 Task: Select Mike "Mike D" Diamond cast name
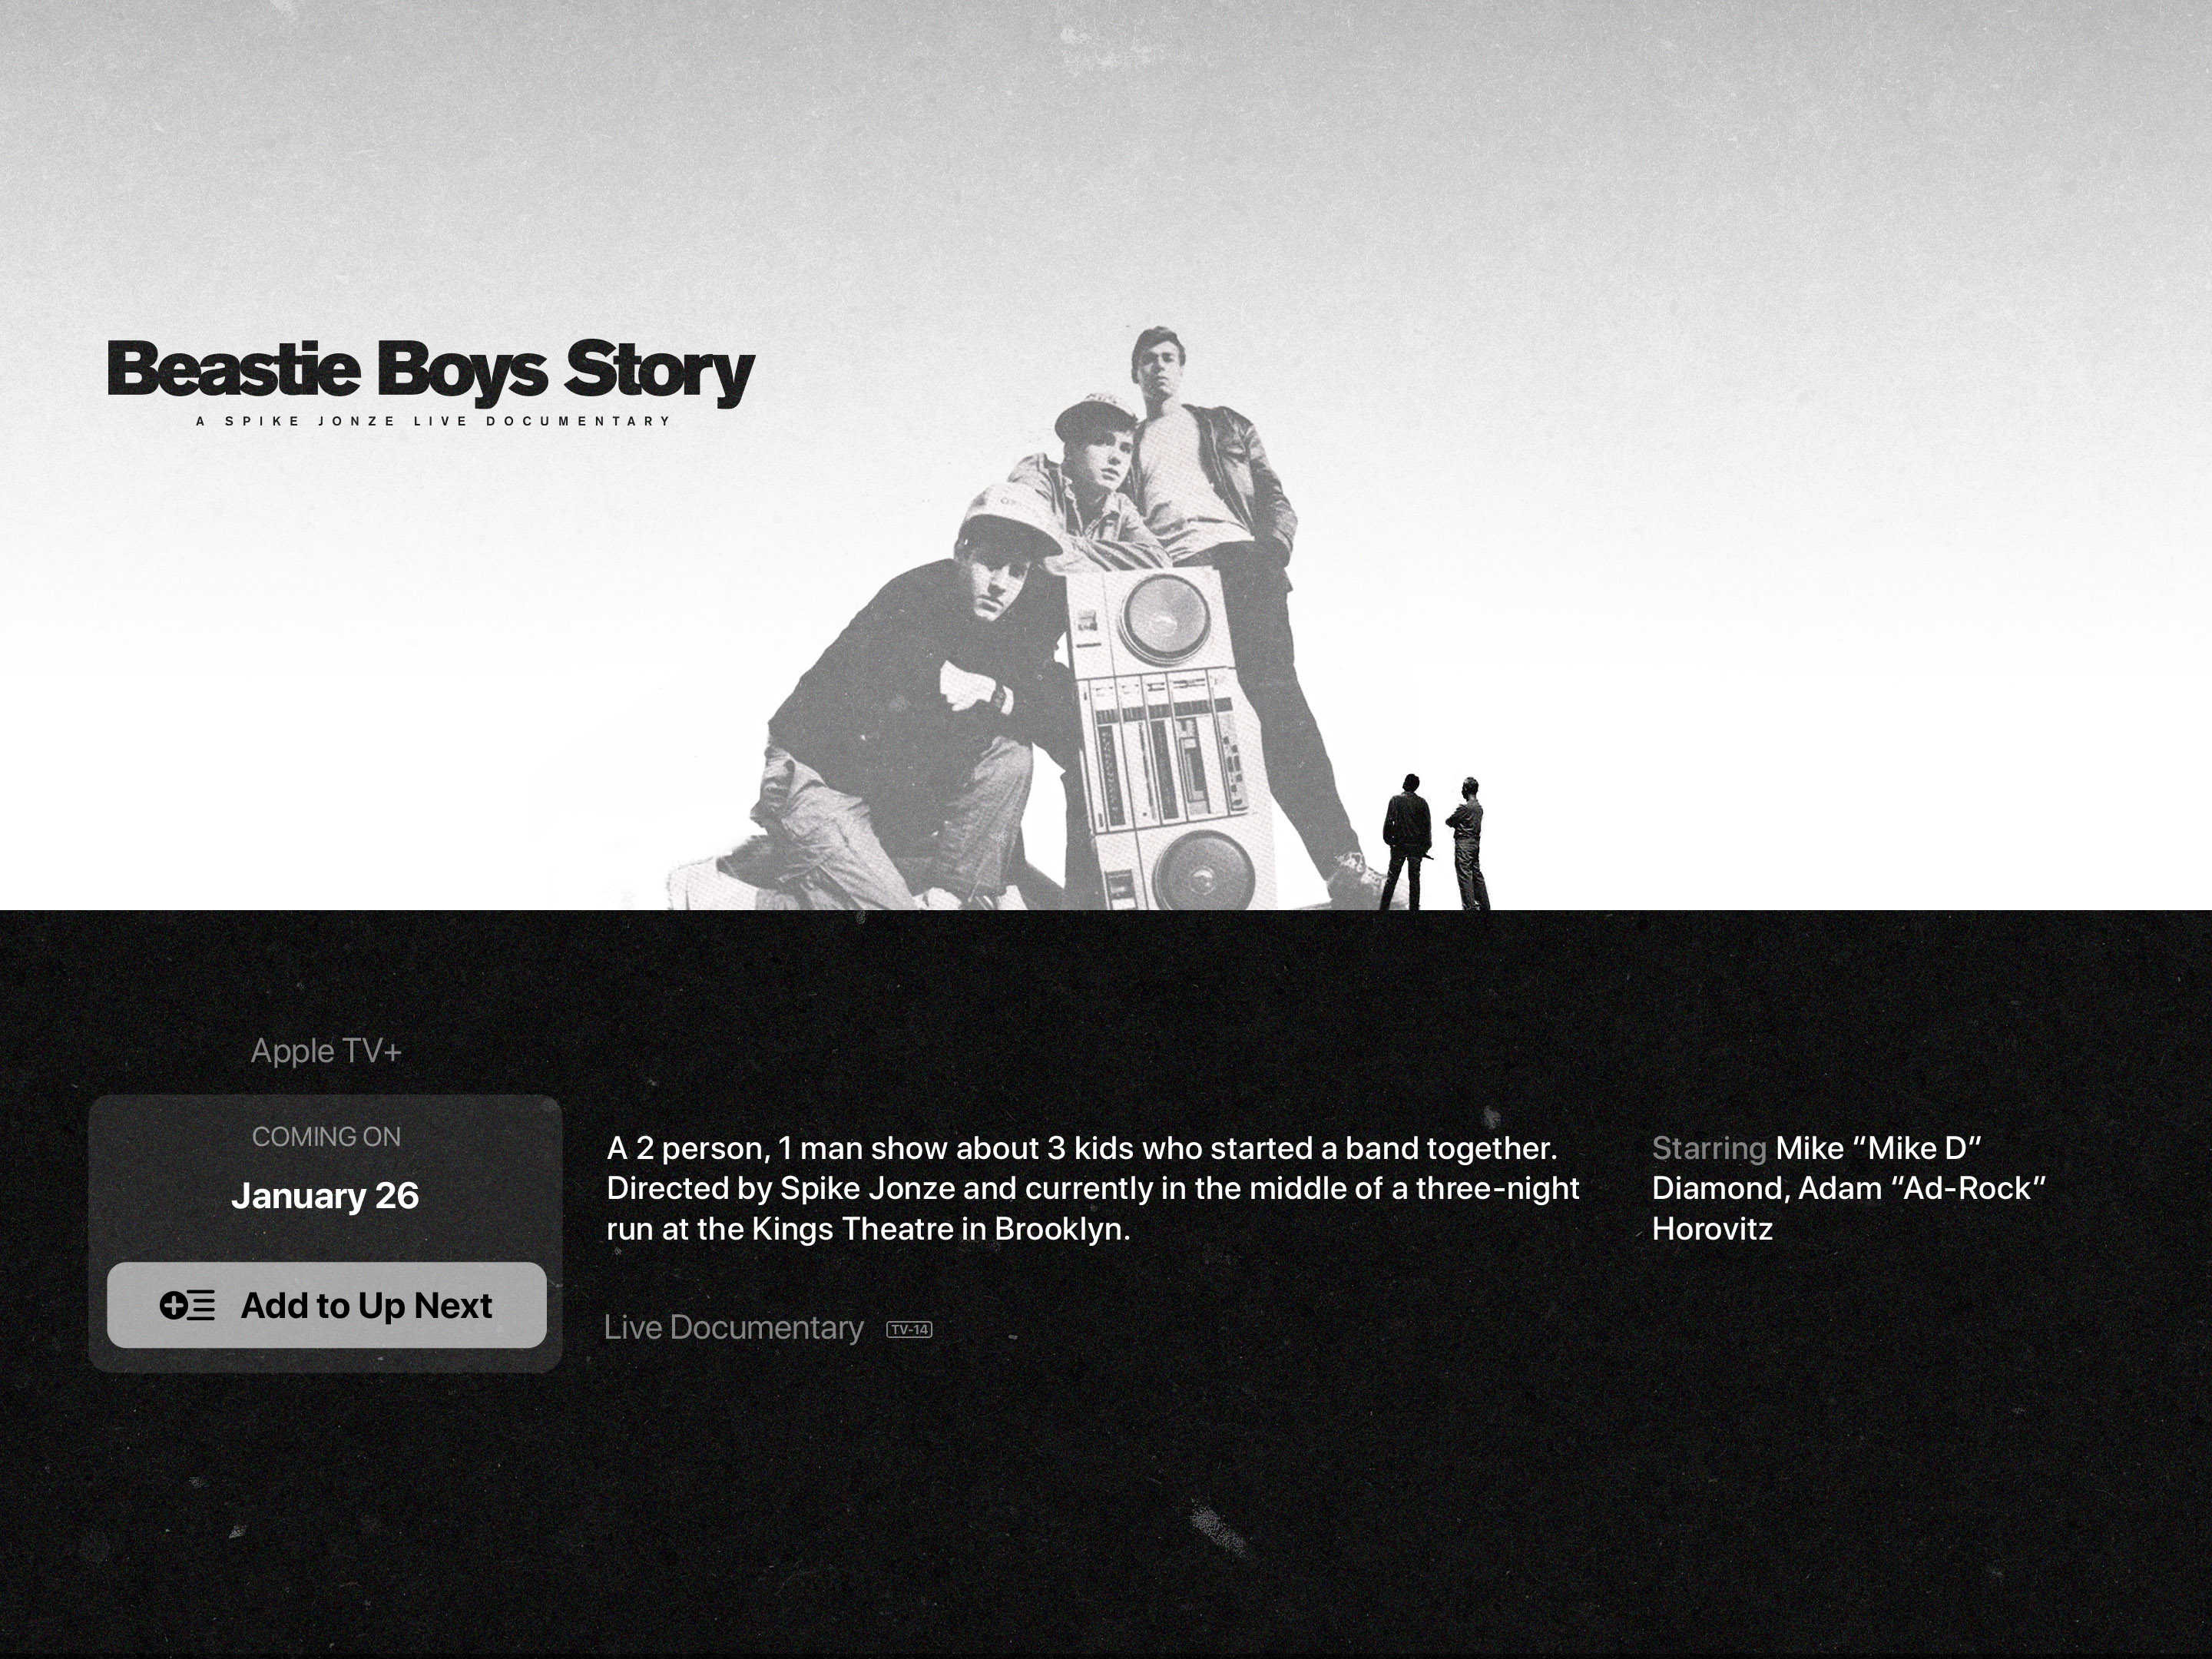click(1817, 1168)
